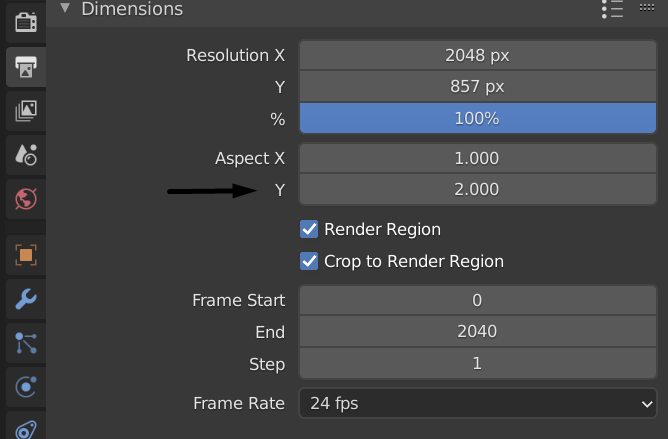The image size is (668, 439).
Task: Open the World properties tab
Action: [x=26, y=199]
